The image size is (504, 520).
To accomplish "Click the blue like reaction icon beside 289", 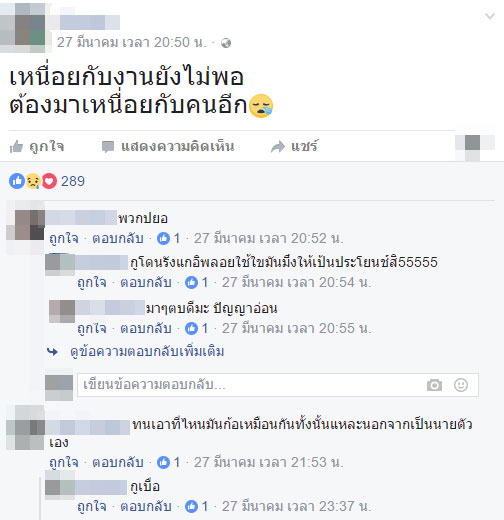I will (x=17, y=181).
